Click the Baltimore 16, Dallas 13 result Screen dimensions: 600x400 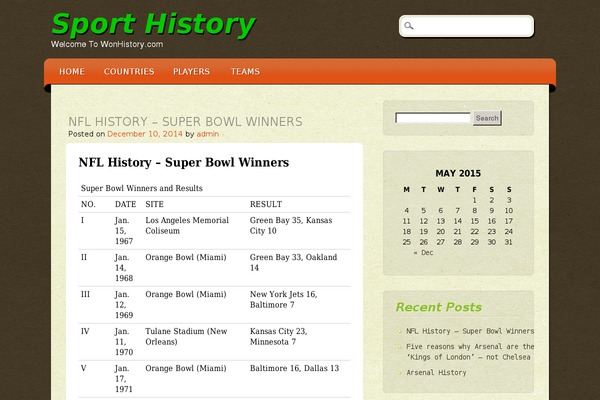(294, 368)
